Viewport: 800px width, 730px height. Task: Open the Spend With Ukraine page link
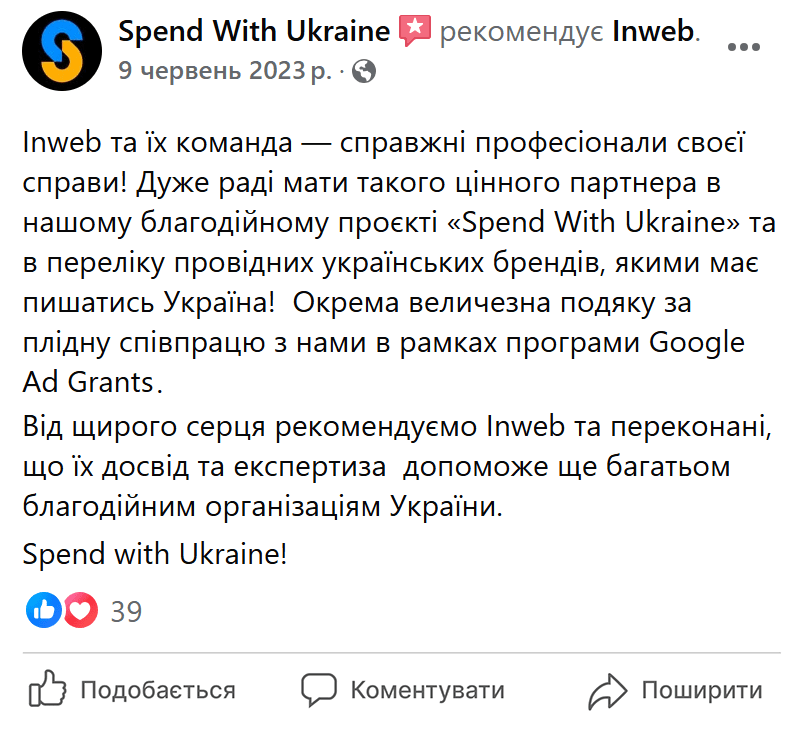(x=253, y=31)
